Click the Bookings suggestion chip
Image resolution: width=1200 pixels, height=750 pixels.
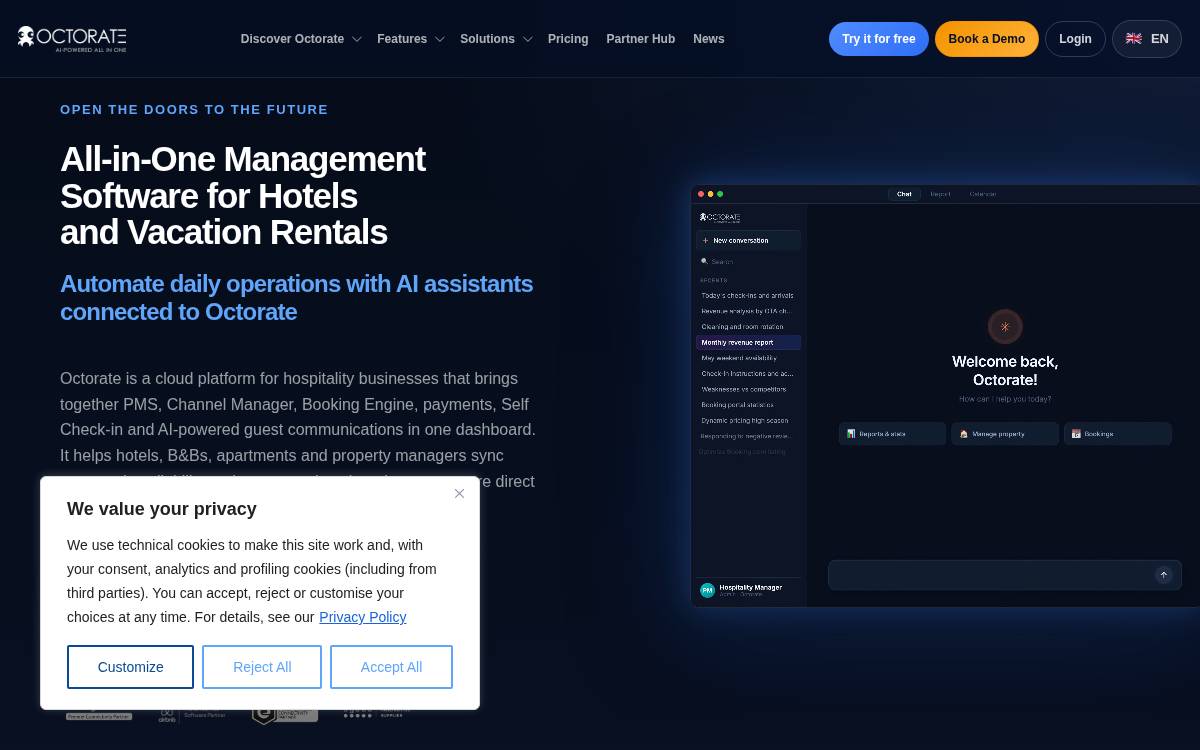tap(1117, 434)
